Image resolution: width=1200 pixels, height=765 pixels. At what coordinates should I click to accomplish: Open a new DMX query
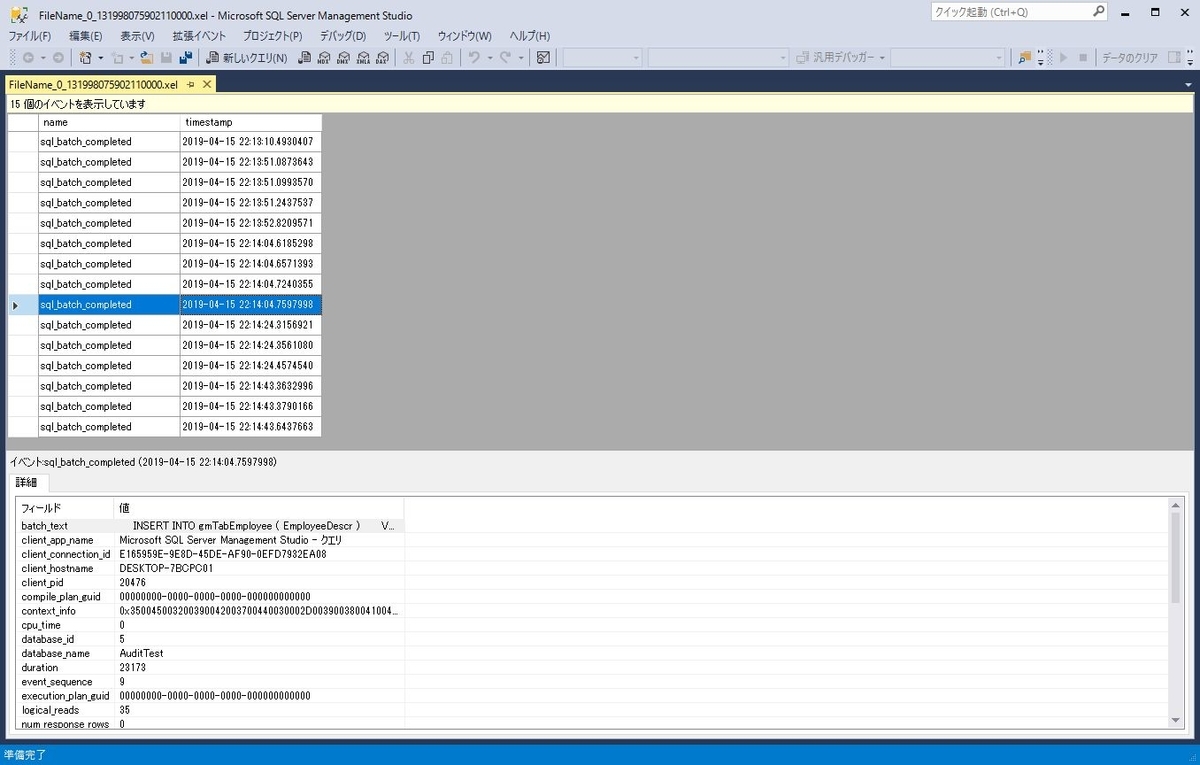click(x=344, y=58)
